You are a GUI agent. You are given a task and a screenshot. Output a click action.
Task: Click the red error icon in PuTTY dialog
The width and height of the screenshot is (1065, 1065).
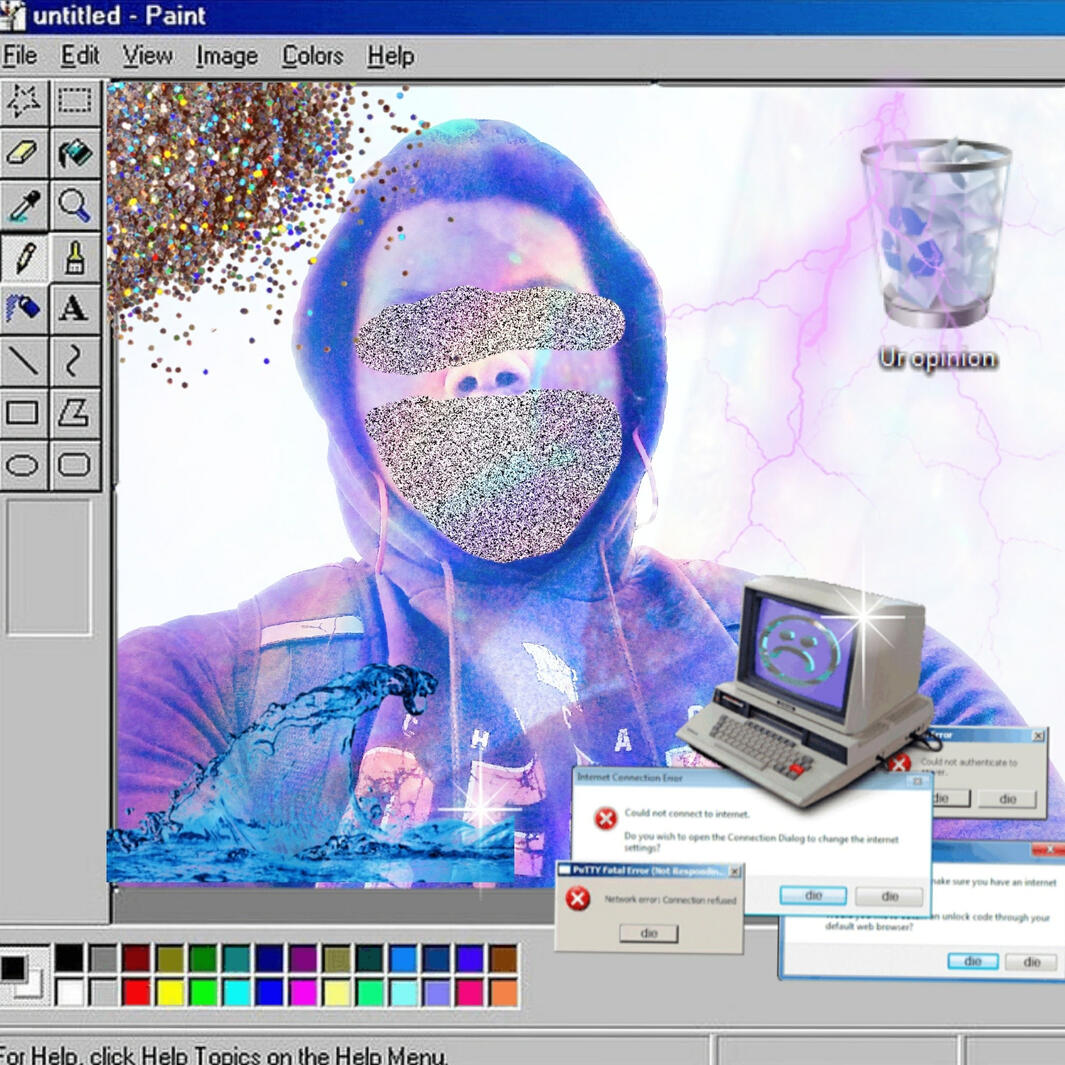(x=577, y=899)
